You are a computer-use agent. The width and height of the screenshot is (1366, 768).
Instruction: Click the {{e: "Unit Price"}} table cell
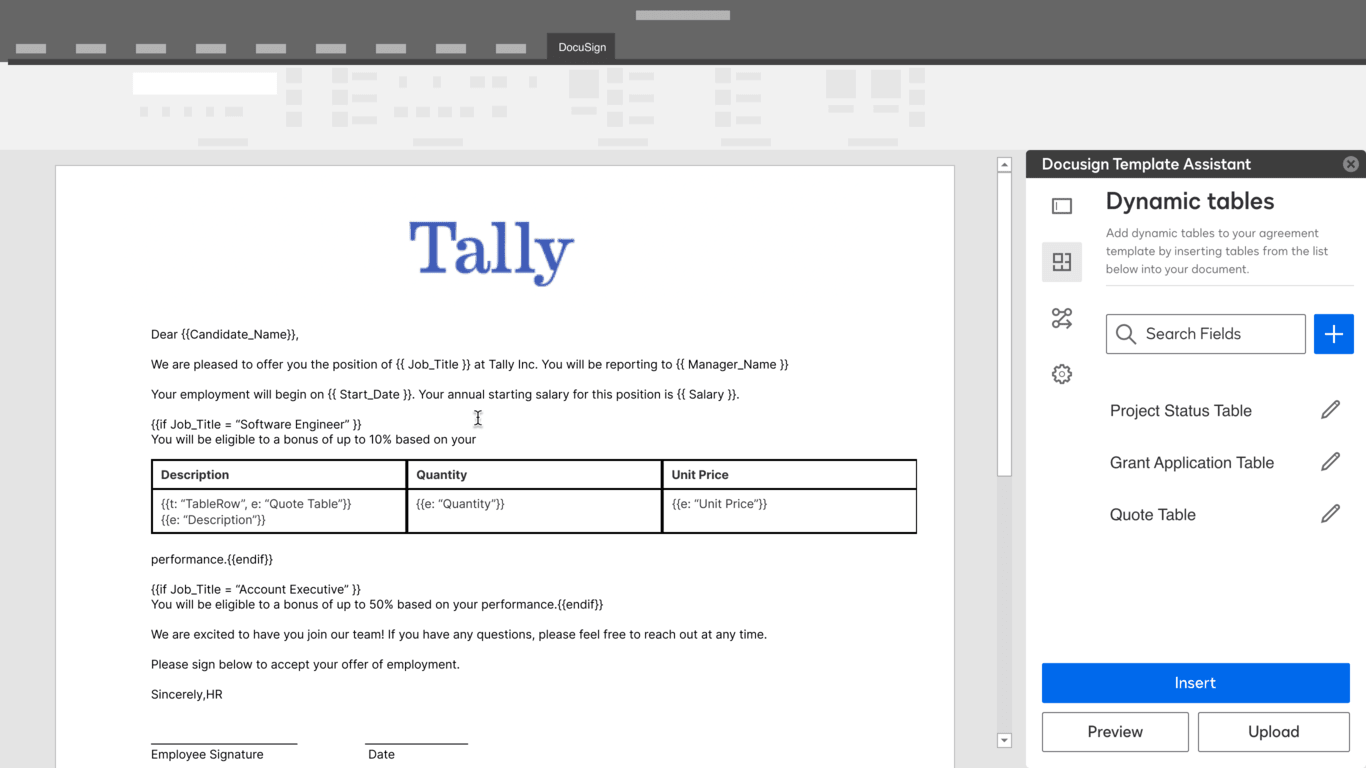789,511
